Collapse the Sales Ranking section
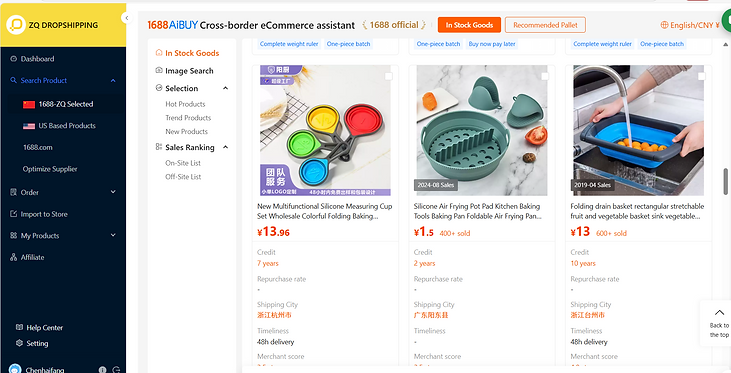Viewport: 731px width, 373px height. (x=226, y=147)
